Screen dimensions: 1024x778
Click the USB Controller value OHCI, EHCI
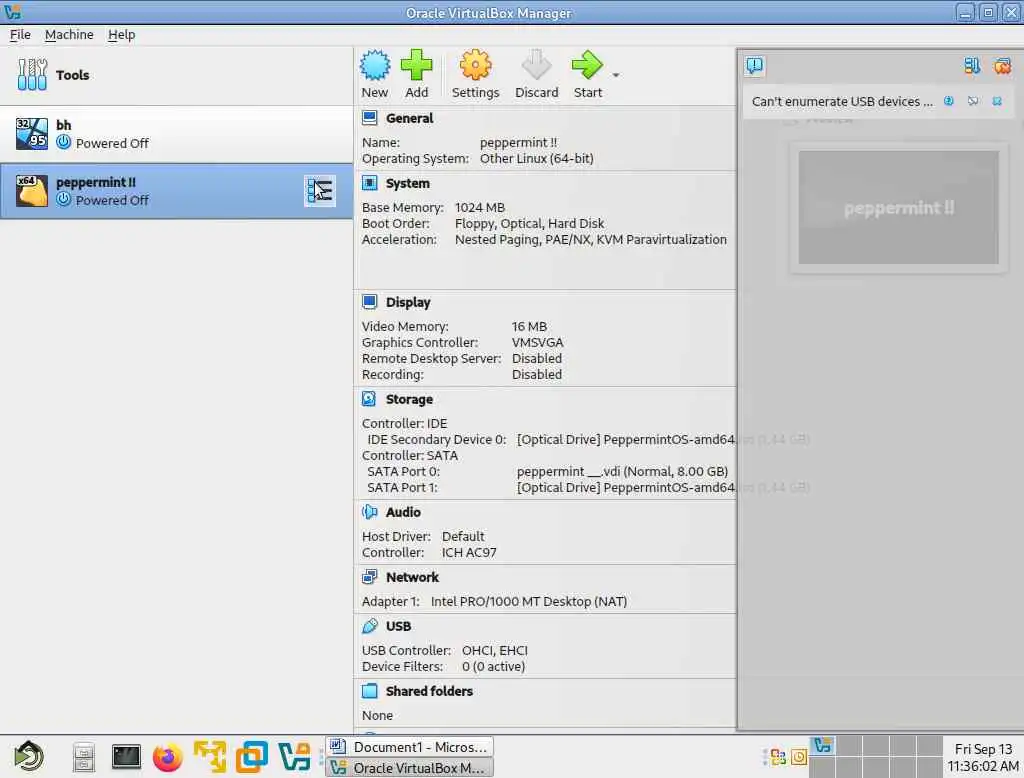point(494,651)
